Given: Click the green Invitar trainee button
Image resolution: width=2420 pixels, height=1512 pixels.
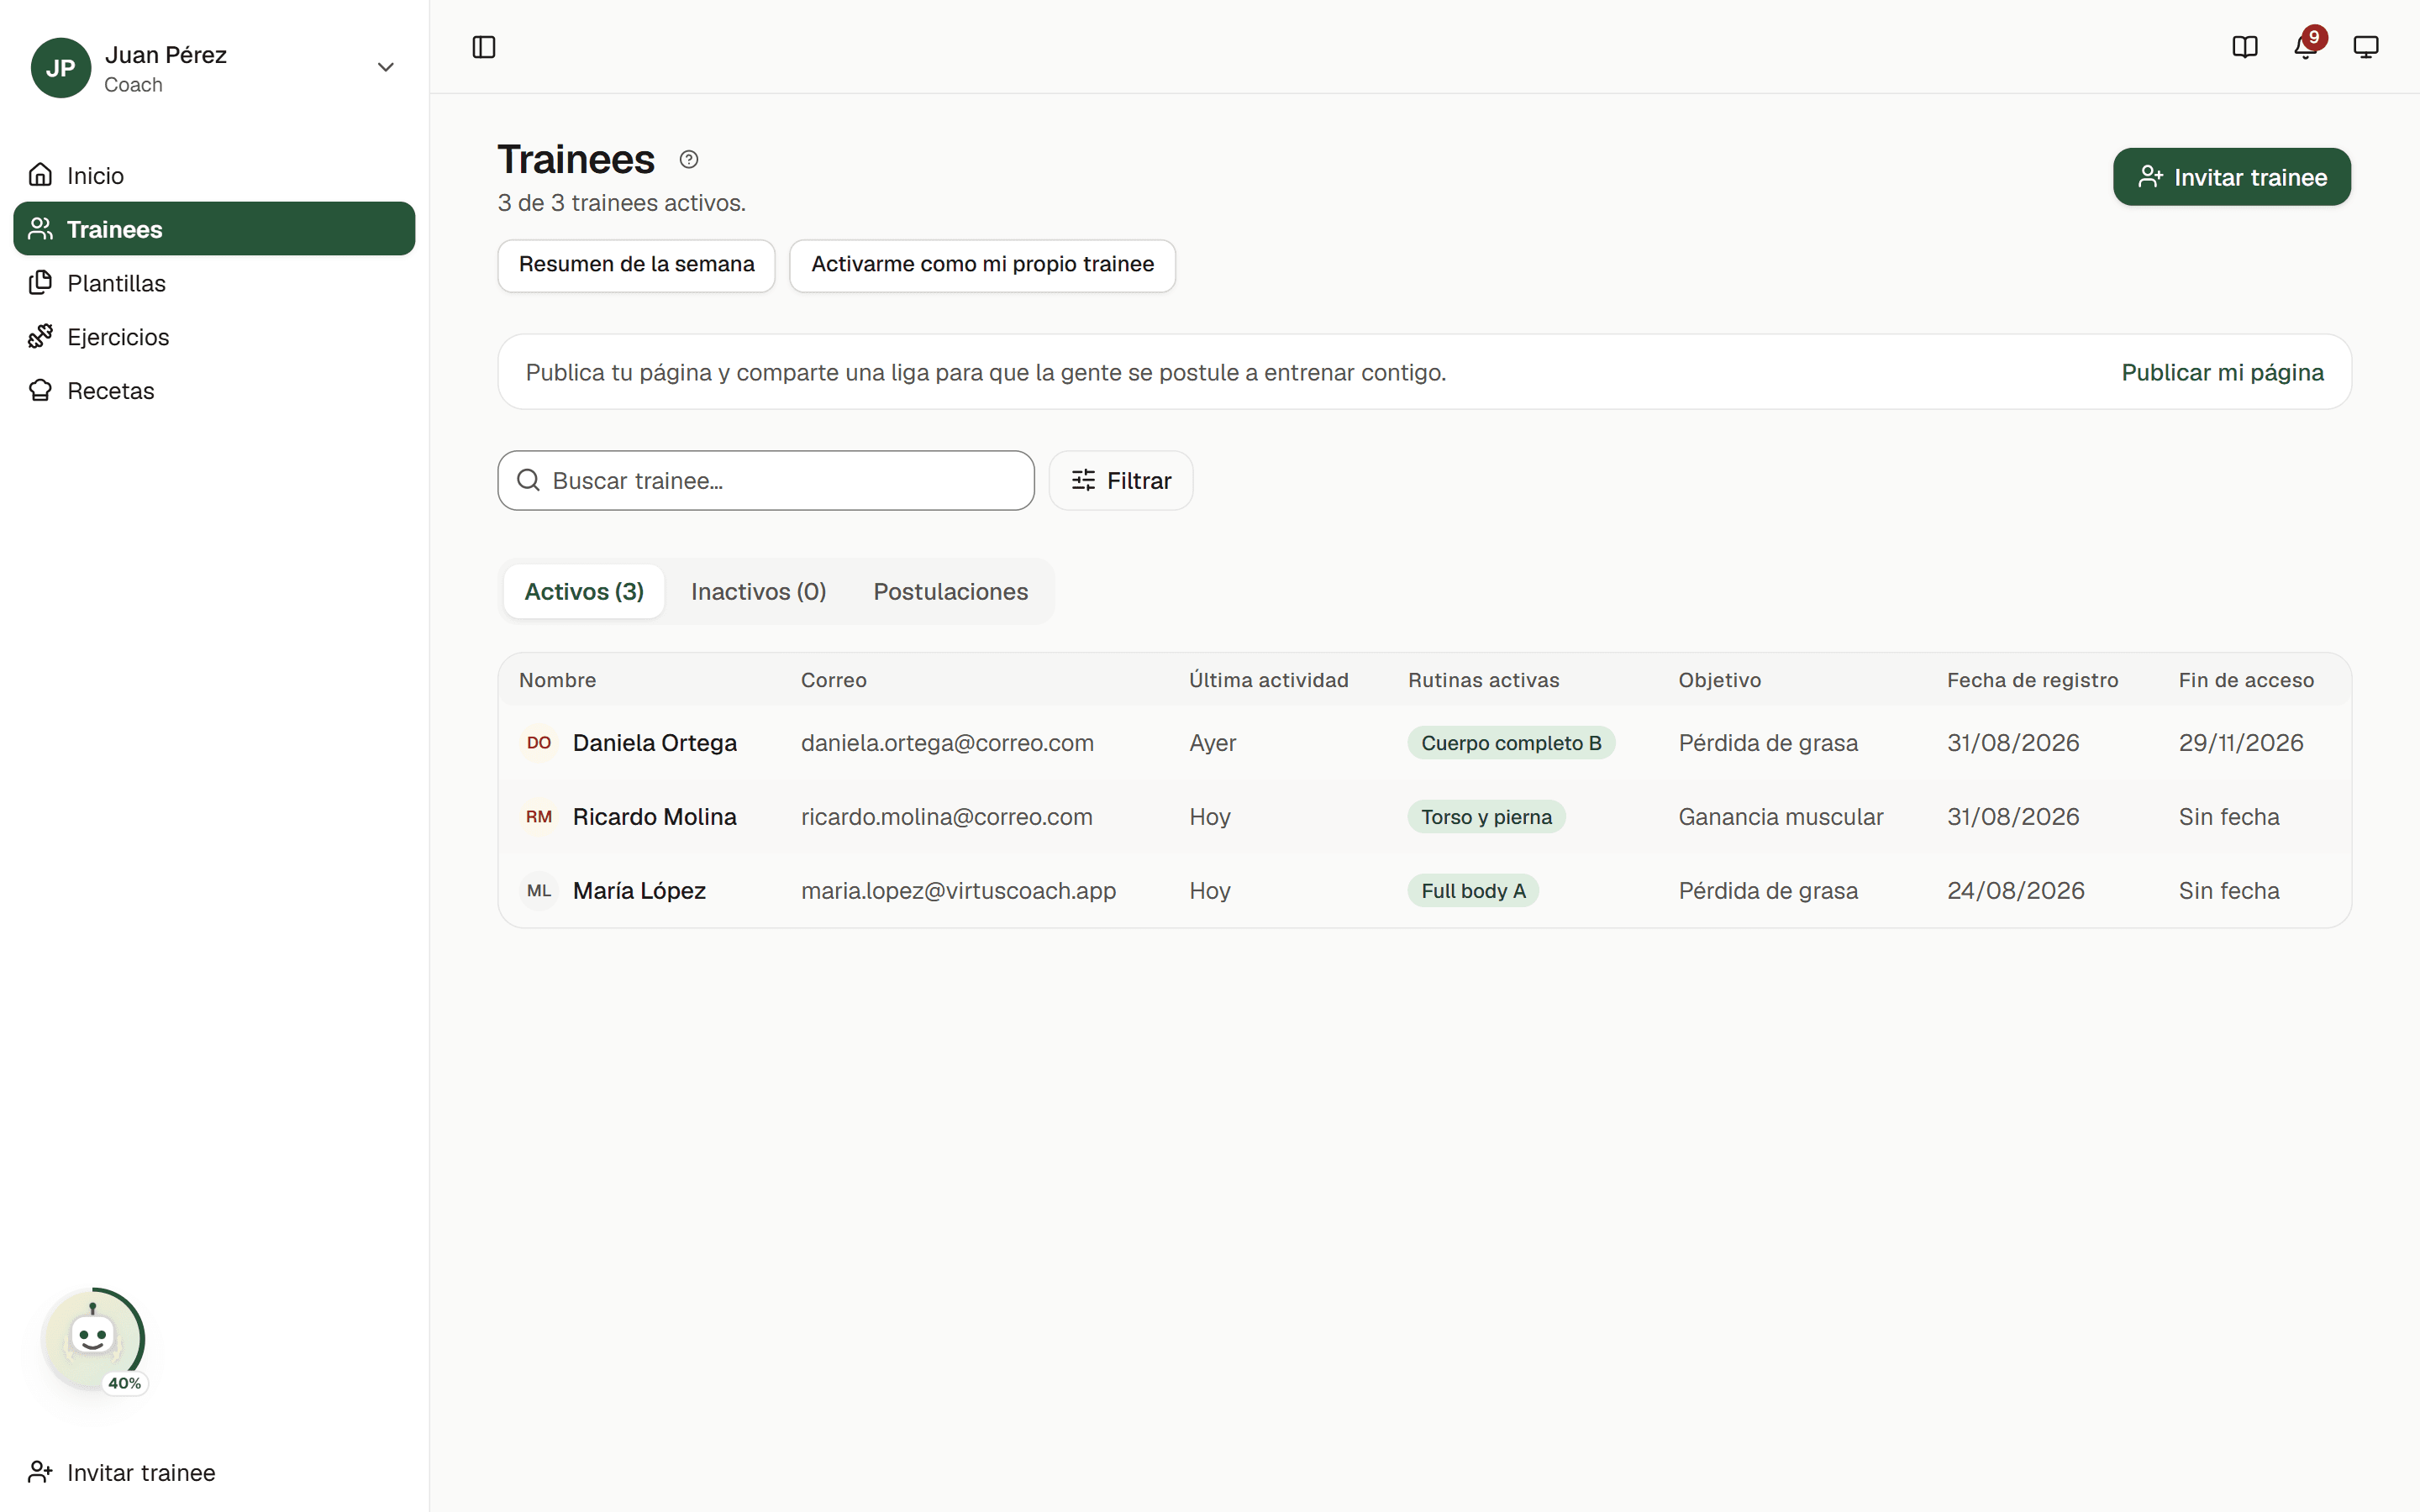Looking at the screenshot, I should (x=2232, y=177).
